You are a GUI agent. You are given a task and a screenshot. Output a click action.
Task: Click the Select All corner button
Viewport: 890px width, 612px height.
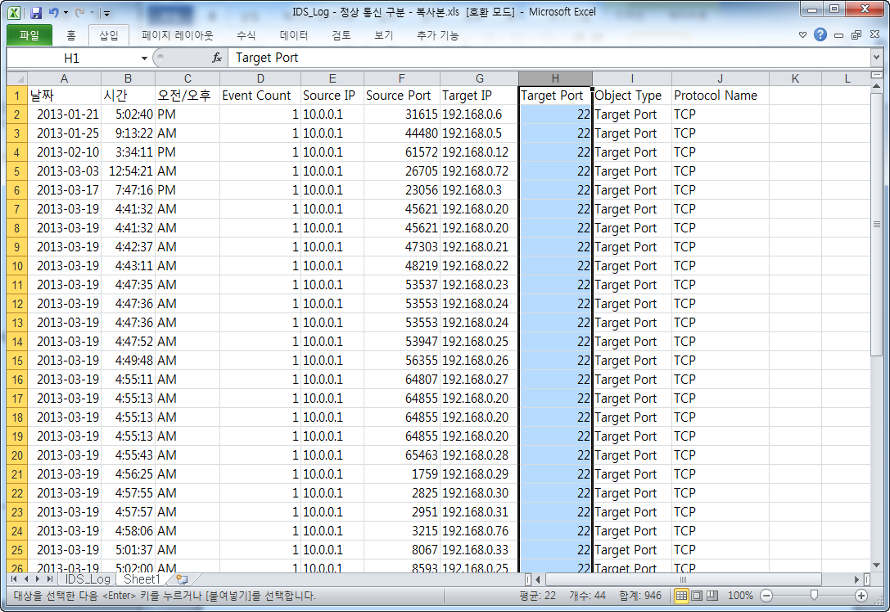[x=17, y=78]
